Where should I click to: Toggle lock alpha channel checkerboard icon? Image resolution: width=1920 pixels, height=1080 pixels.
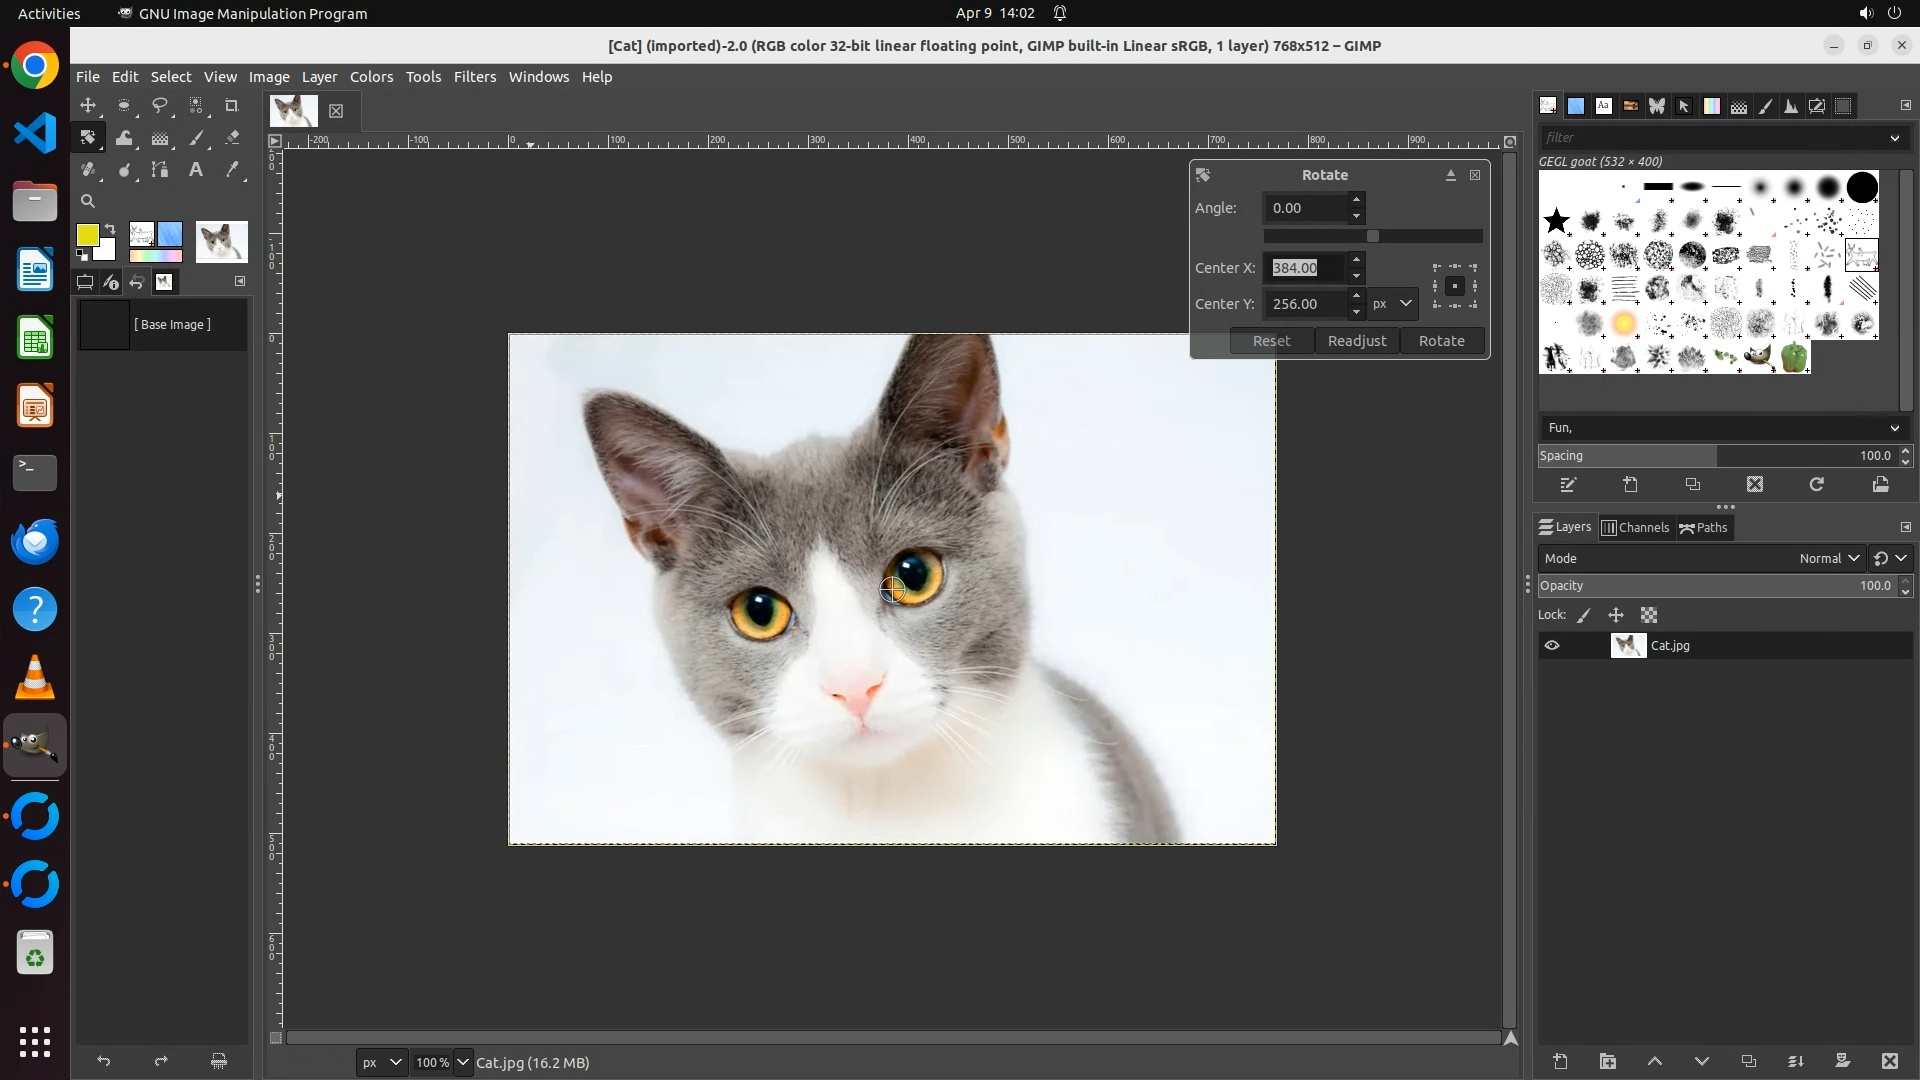click(x=1649, y=616)
